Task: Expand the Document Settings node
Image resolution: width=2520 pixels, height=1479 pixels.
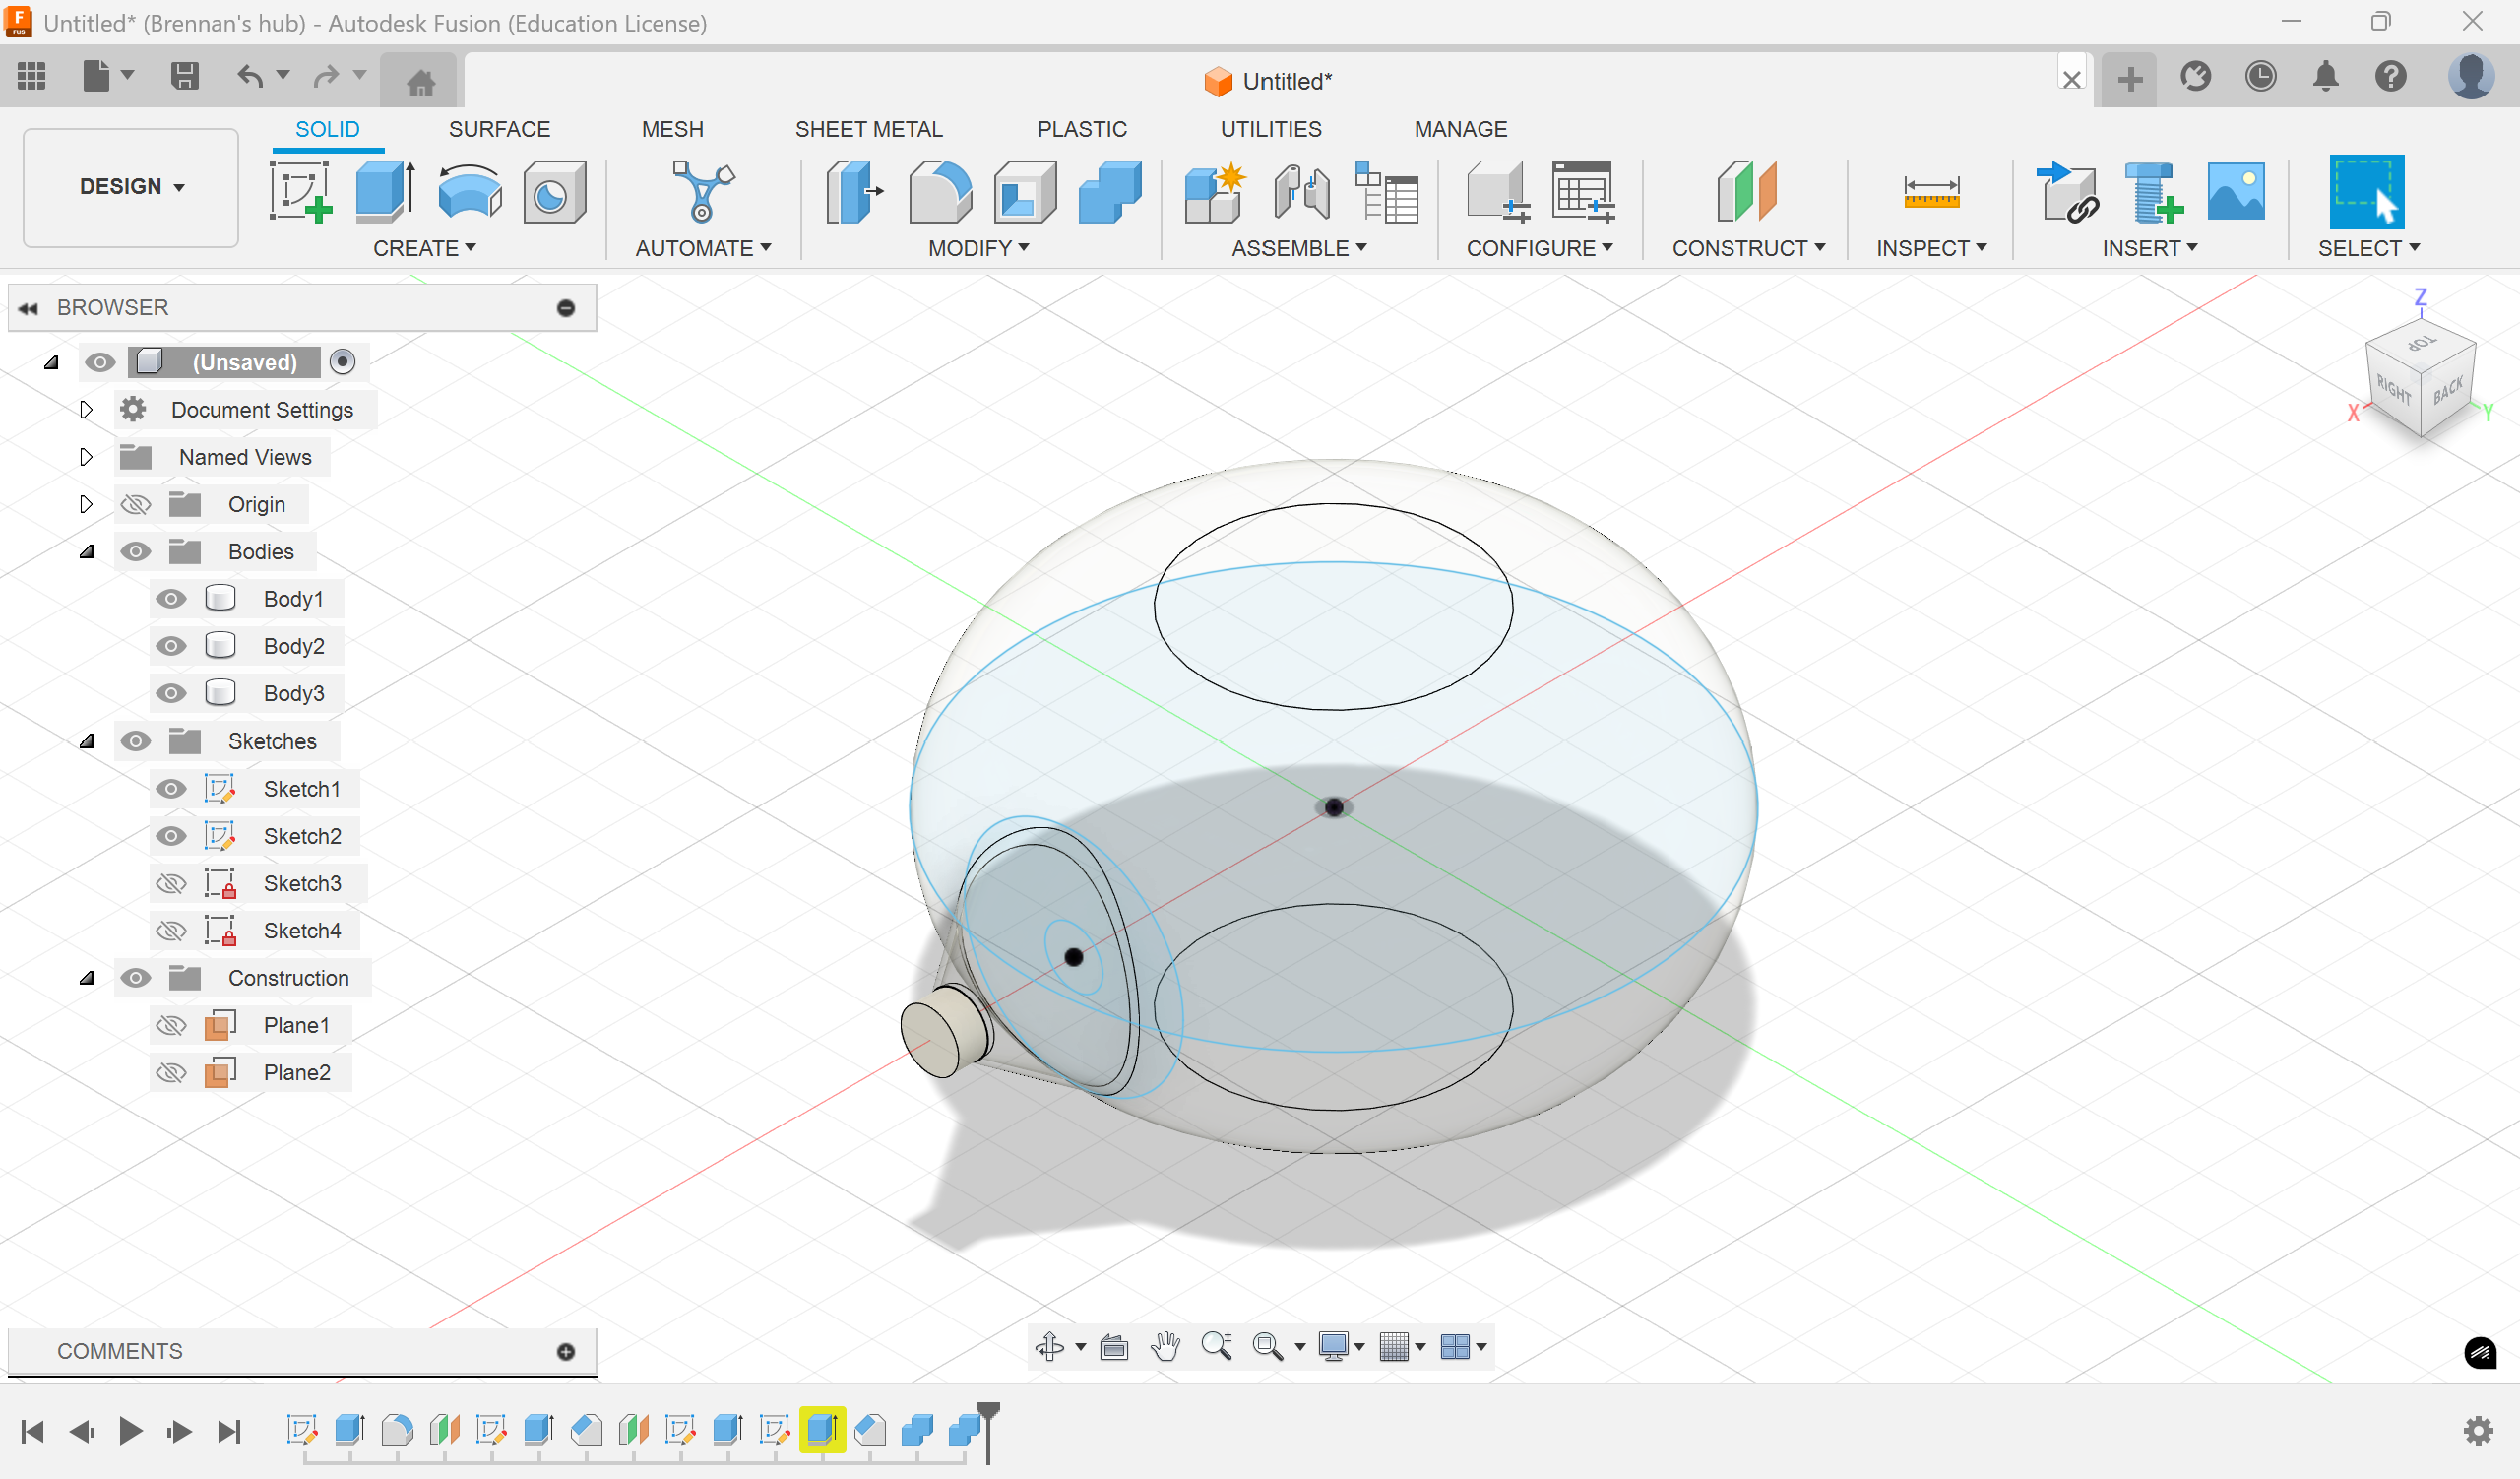Action: pos(86,409)
